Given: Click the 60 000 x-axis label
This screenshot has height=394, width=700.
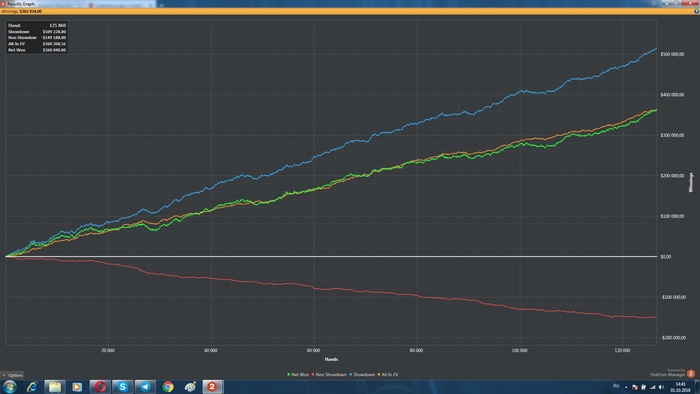Looking at the screenshot, I should [x=313, y=351].
